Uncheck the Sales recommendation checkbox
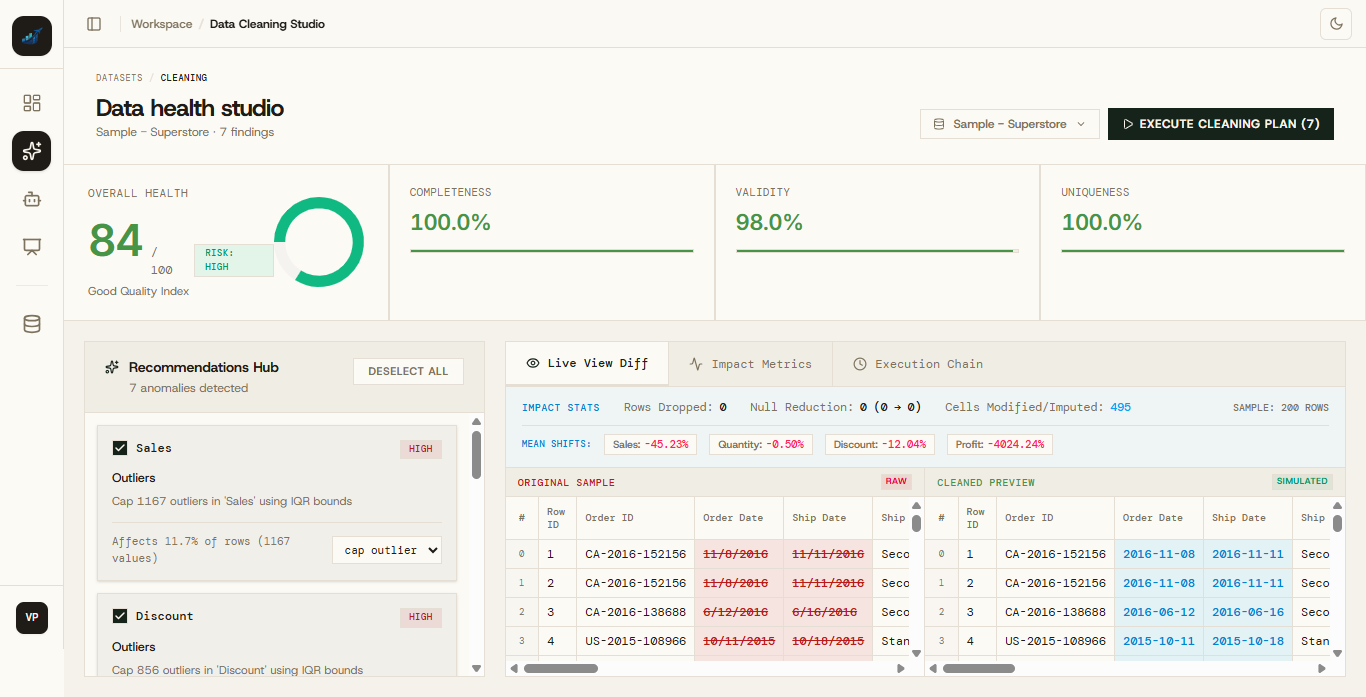This screenshot has width=1366, height=697. (x=120, y=448)
